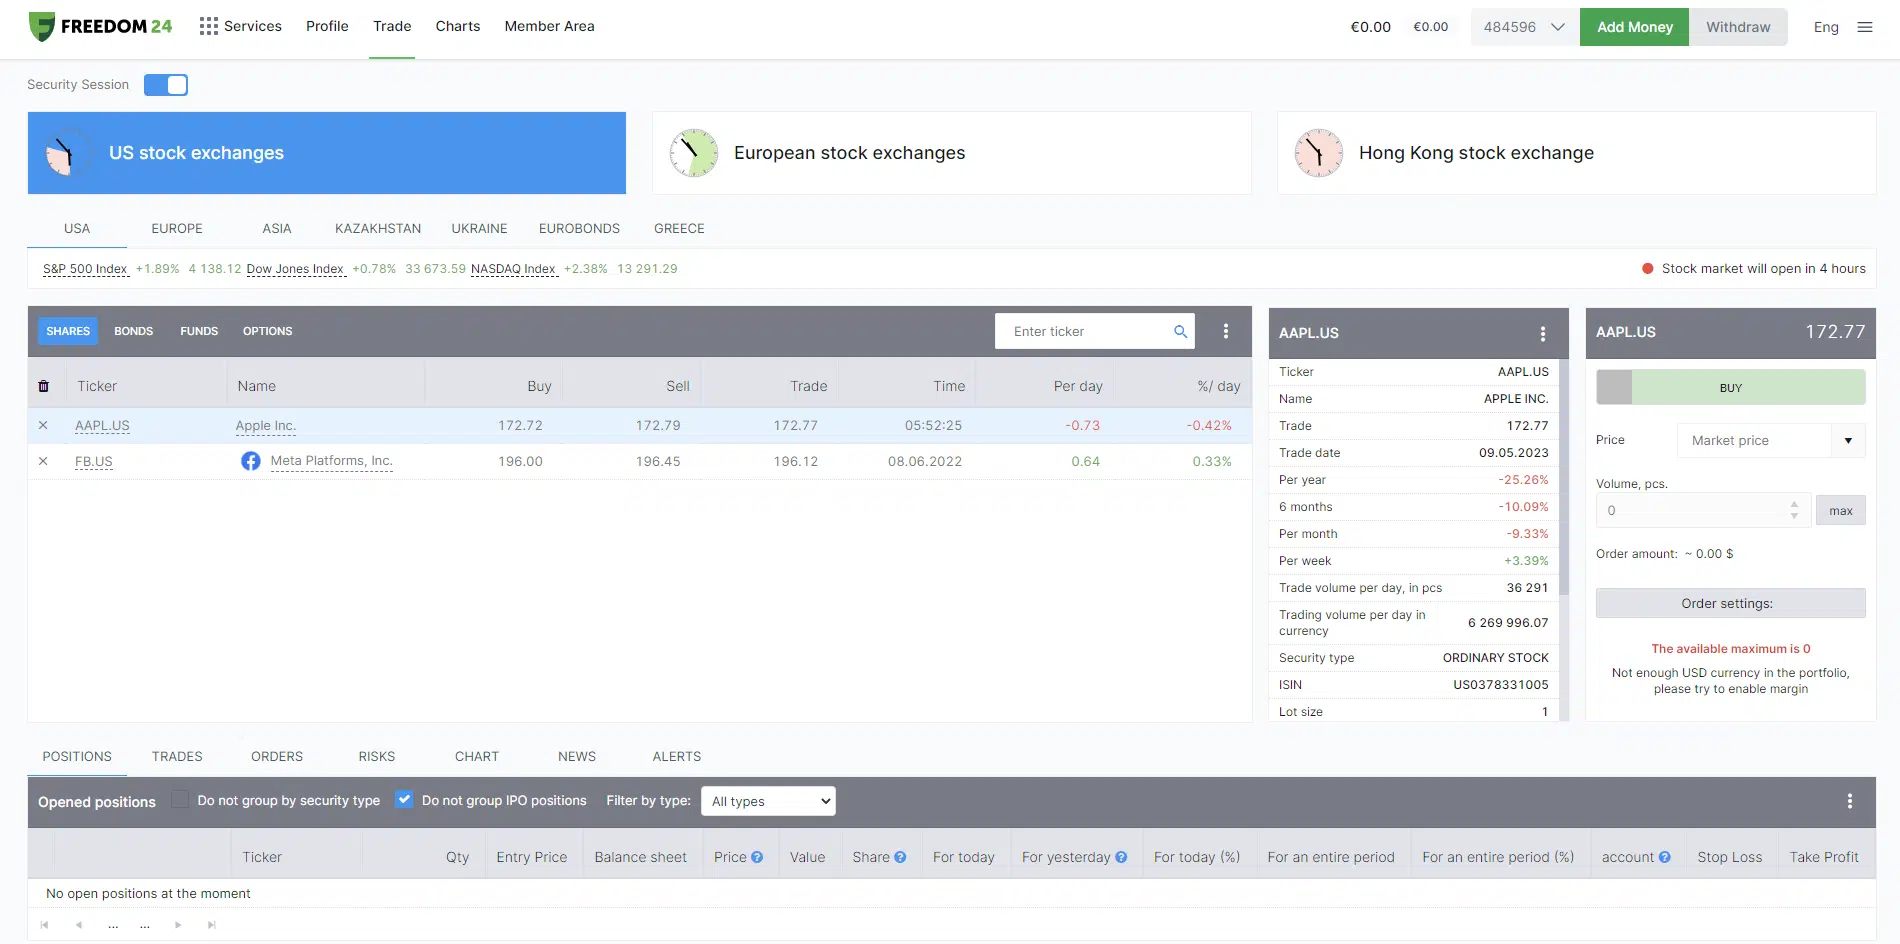This screenshot has height=944, width=1900.
Task: Open the Services grid icon
Action: [x=208, y=26]
